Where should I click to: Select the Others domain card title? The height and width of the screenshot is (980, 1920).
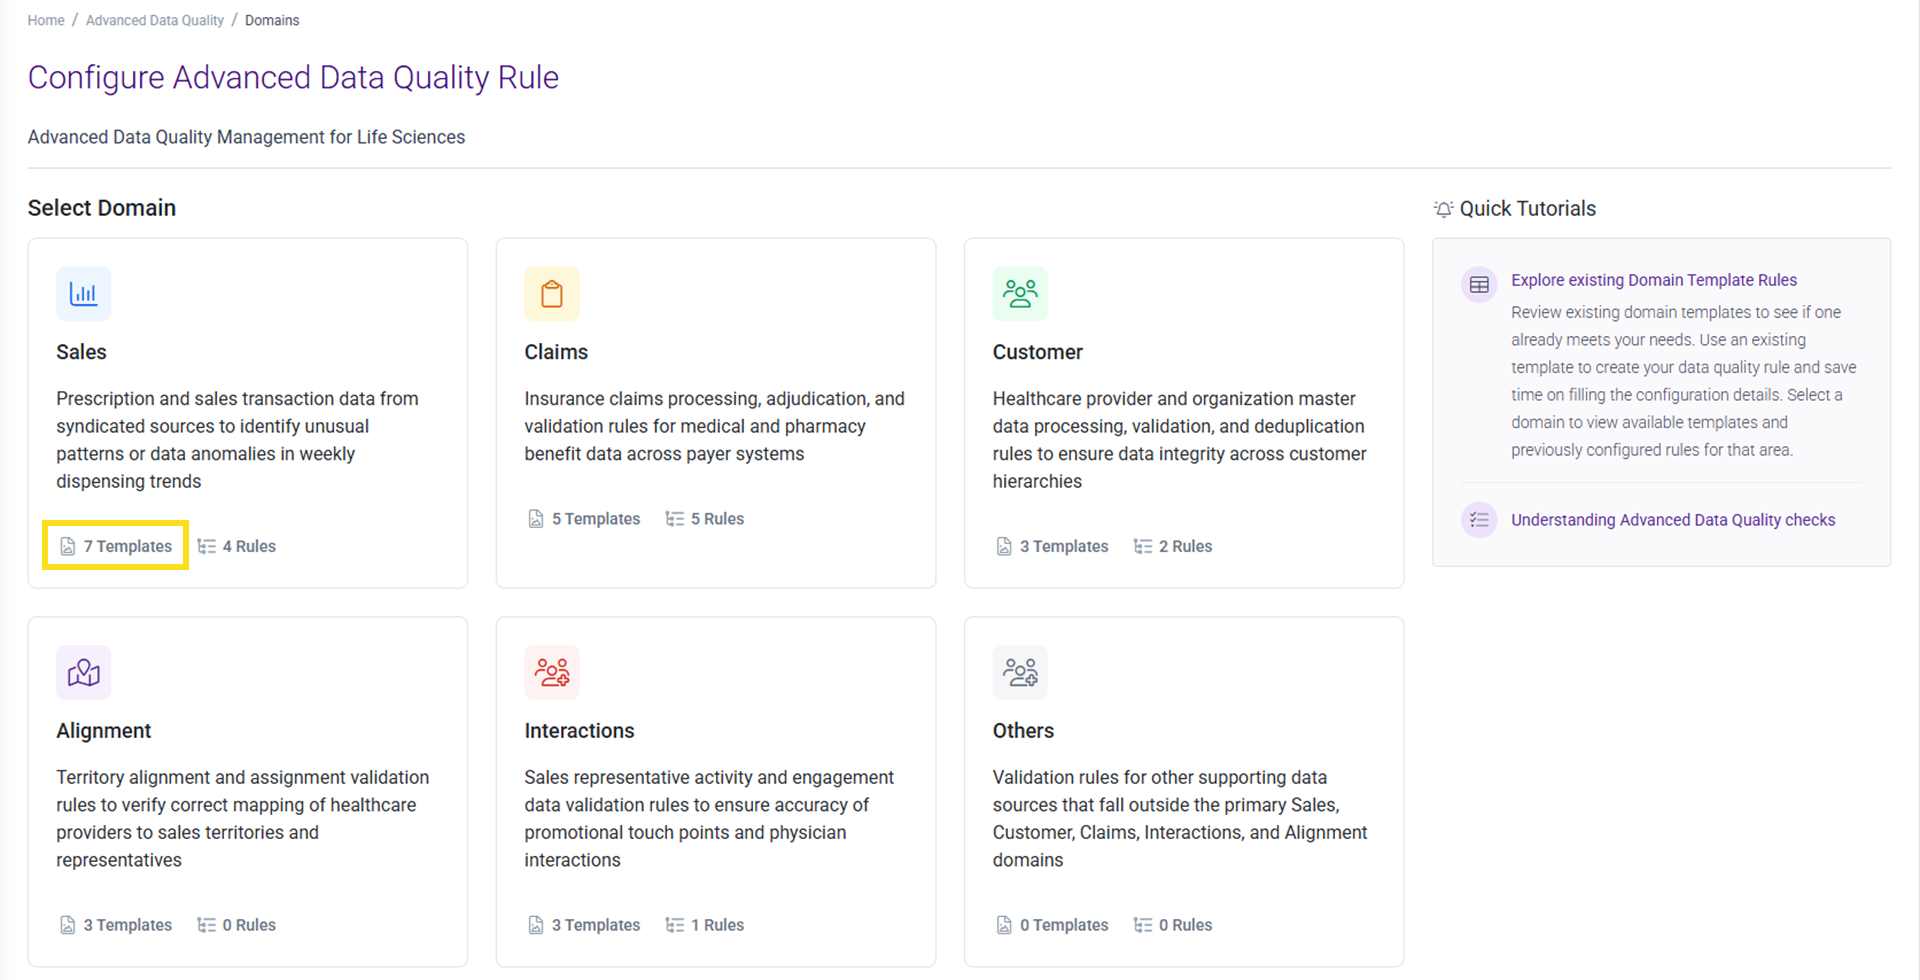tap(1022, 731)
